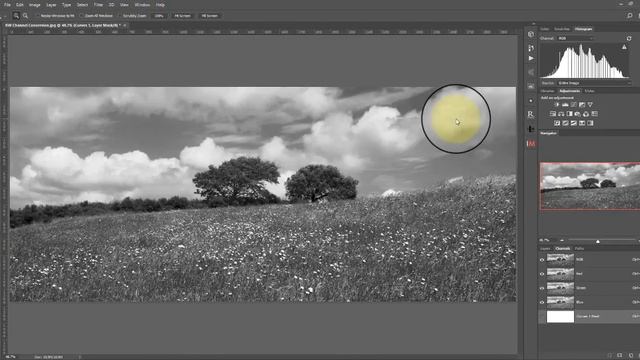Add a Threshold adjustment
The image size is (640, 360).
[573, 123]
